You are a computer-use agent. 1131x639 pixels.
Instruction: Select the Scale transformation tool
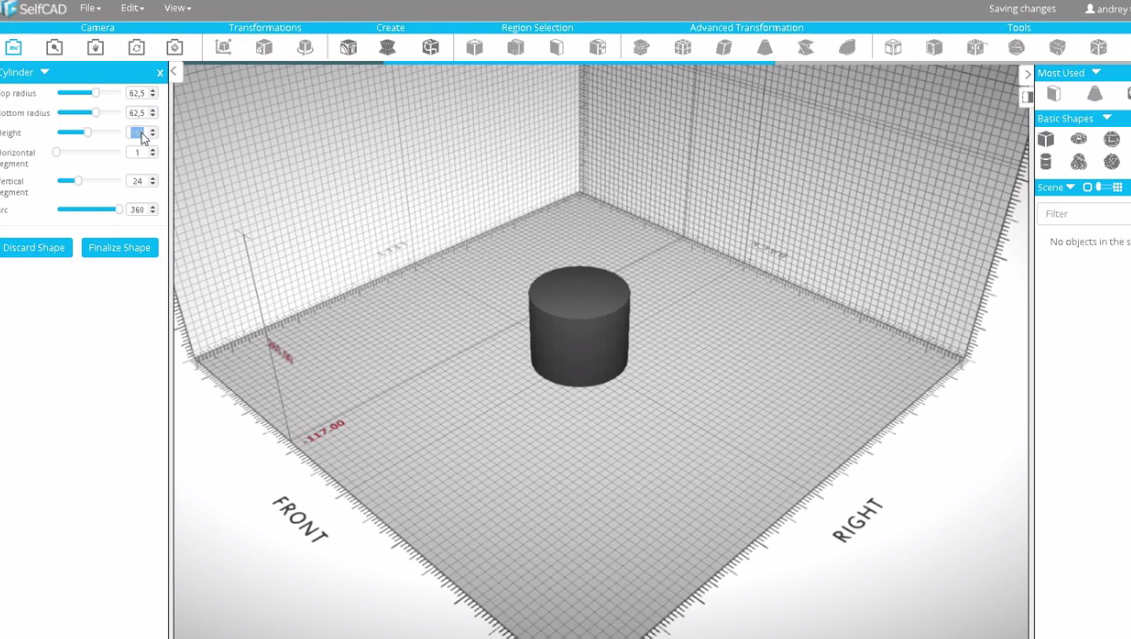pyautogui.click(x=264, y=48)
